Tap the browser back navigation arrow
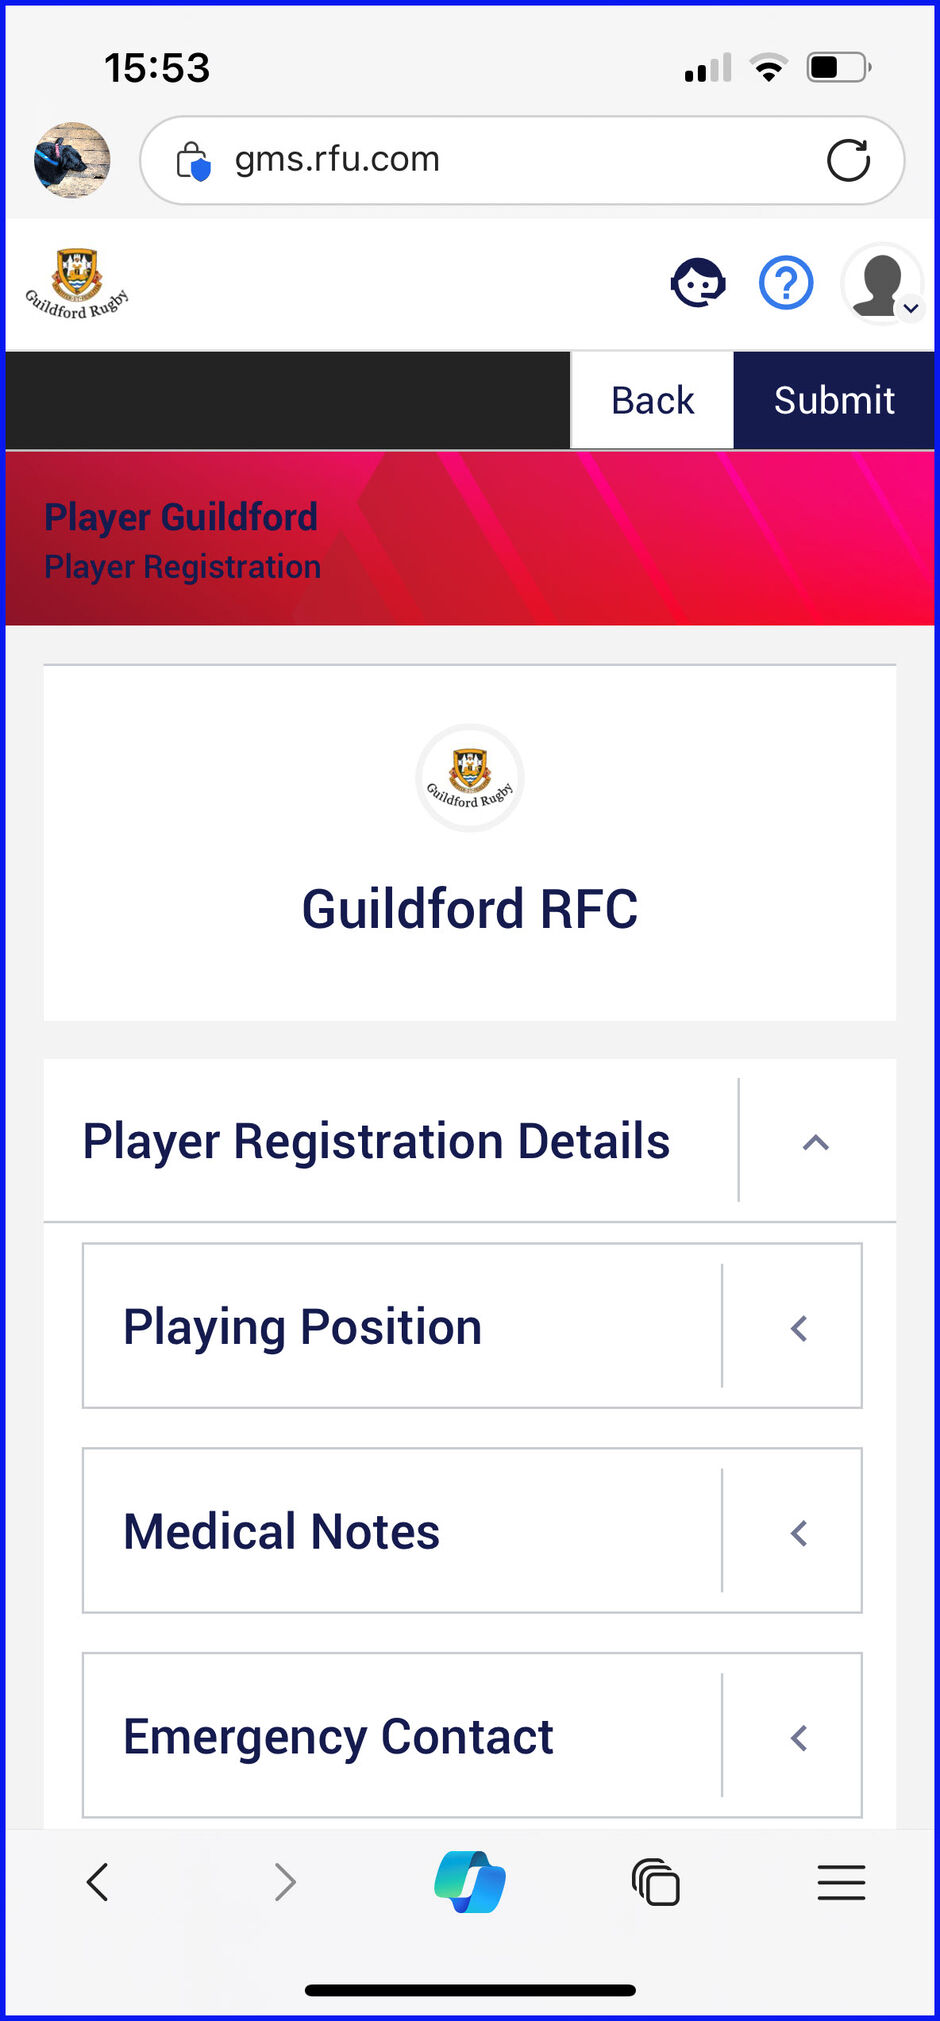The height and width of the screenshot is (2021, 940). coord(97,1882)
